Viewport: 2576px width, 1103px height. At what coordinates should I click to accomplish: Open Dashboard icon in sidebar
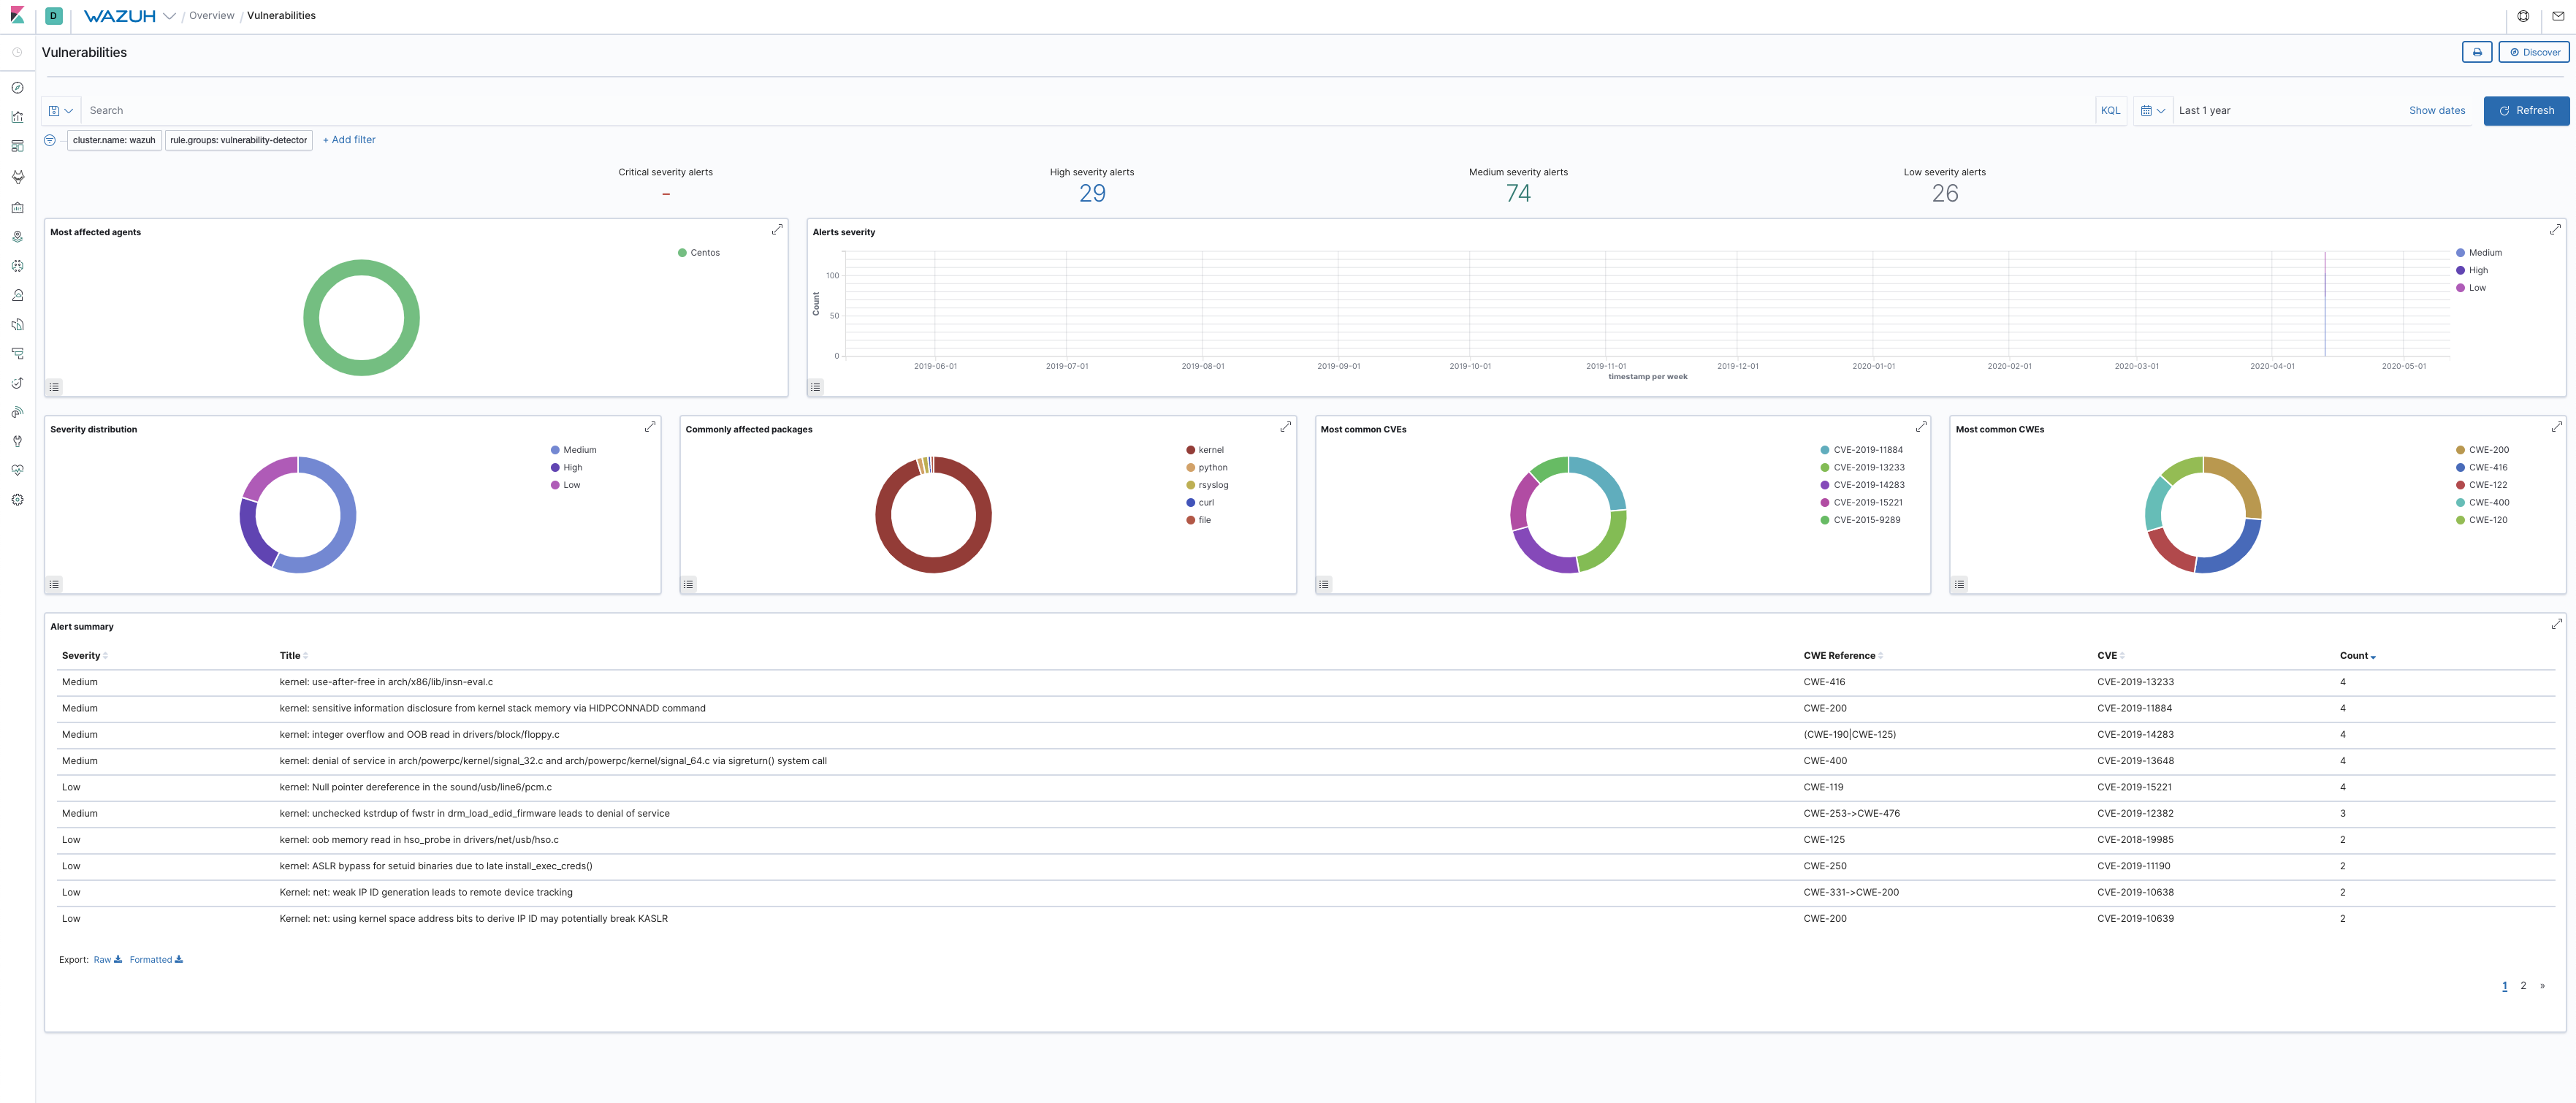[x=17, y=146]
